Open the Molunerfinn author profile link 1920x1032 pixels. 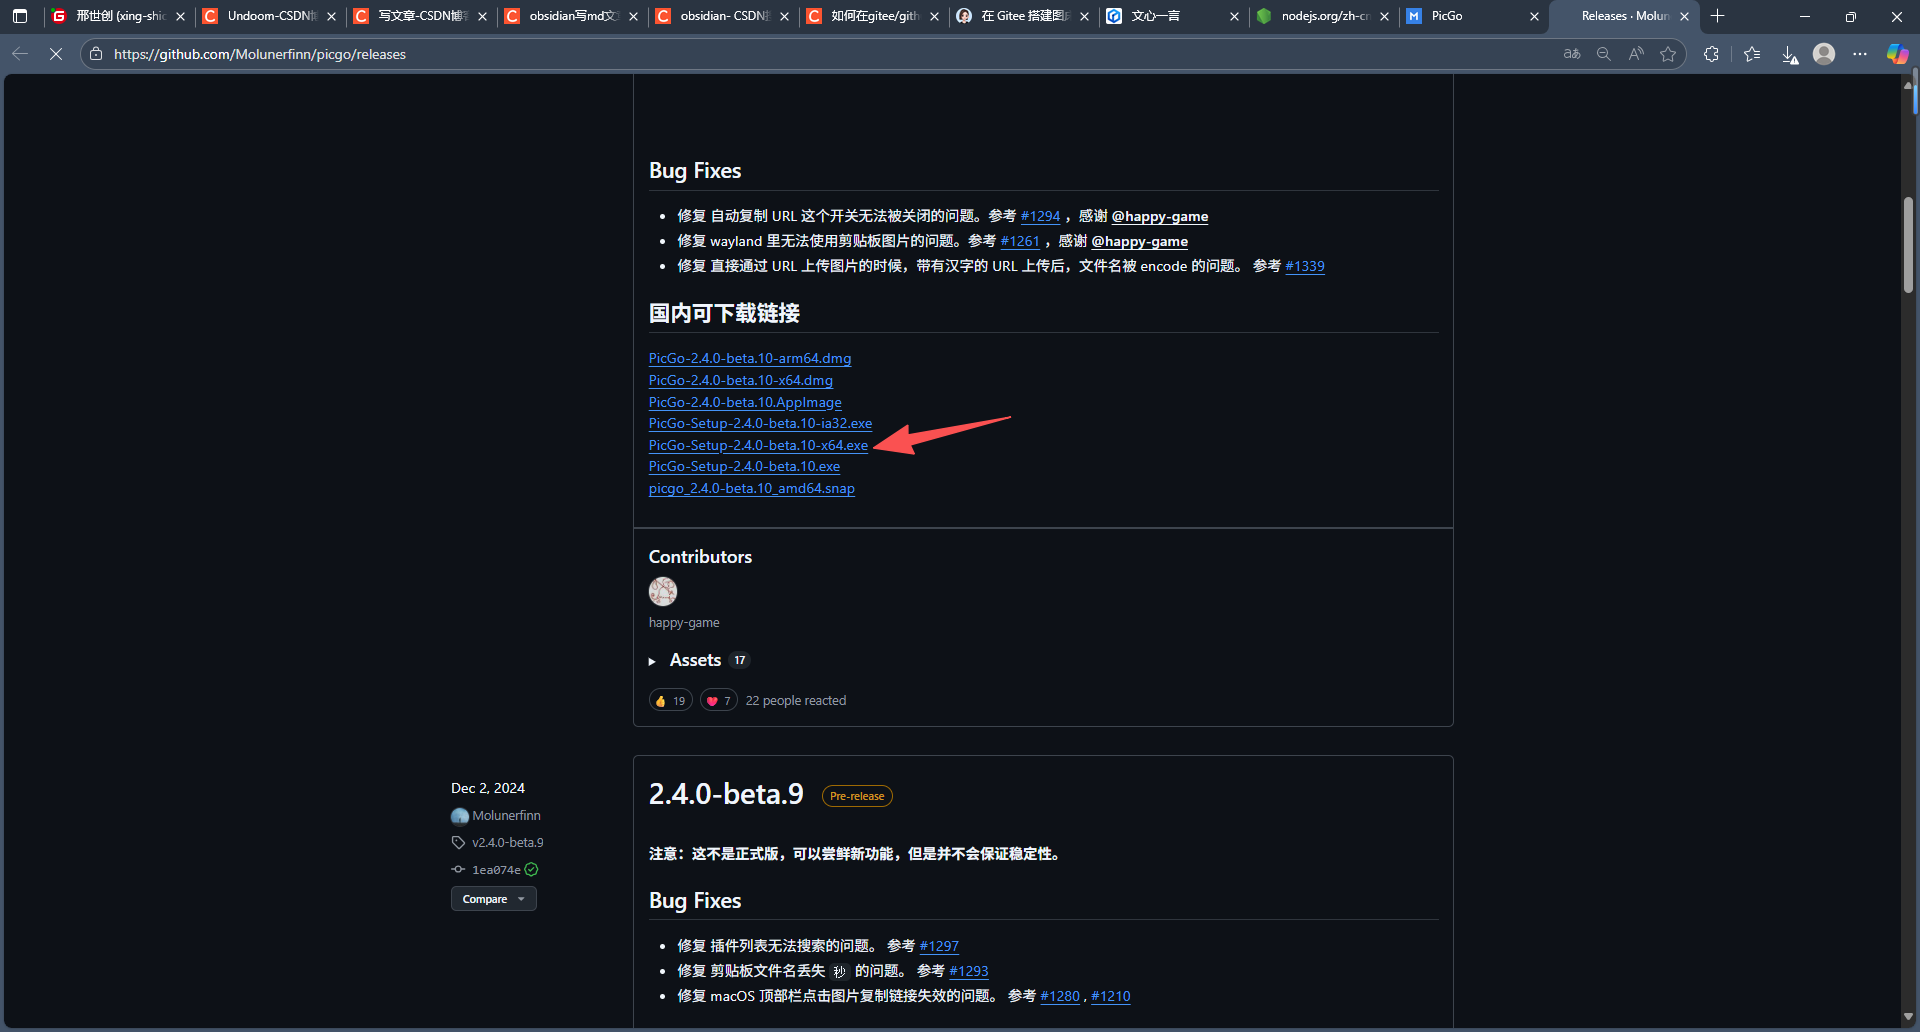(x=506, y=816)
